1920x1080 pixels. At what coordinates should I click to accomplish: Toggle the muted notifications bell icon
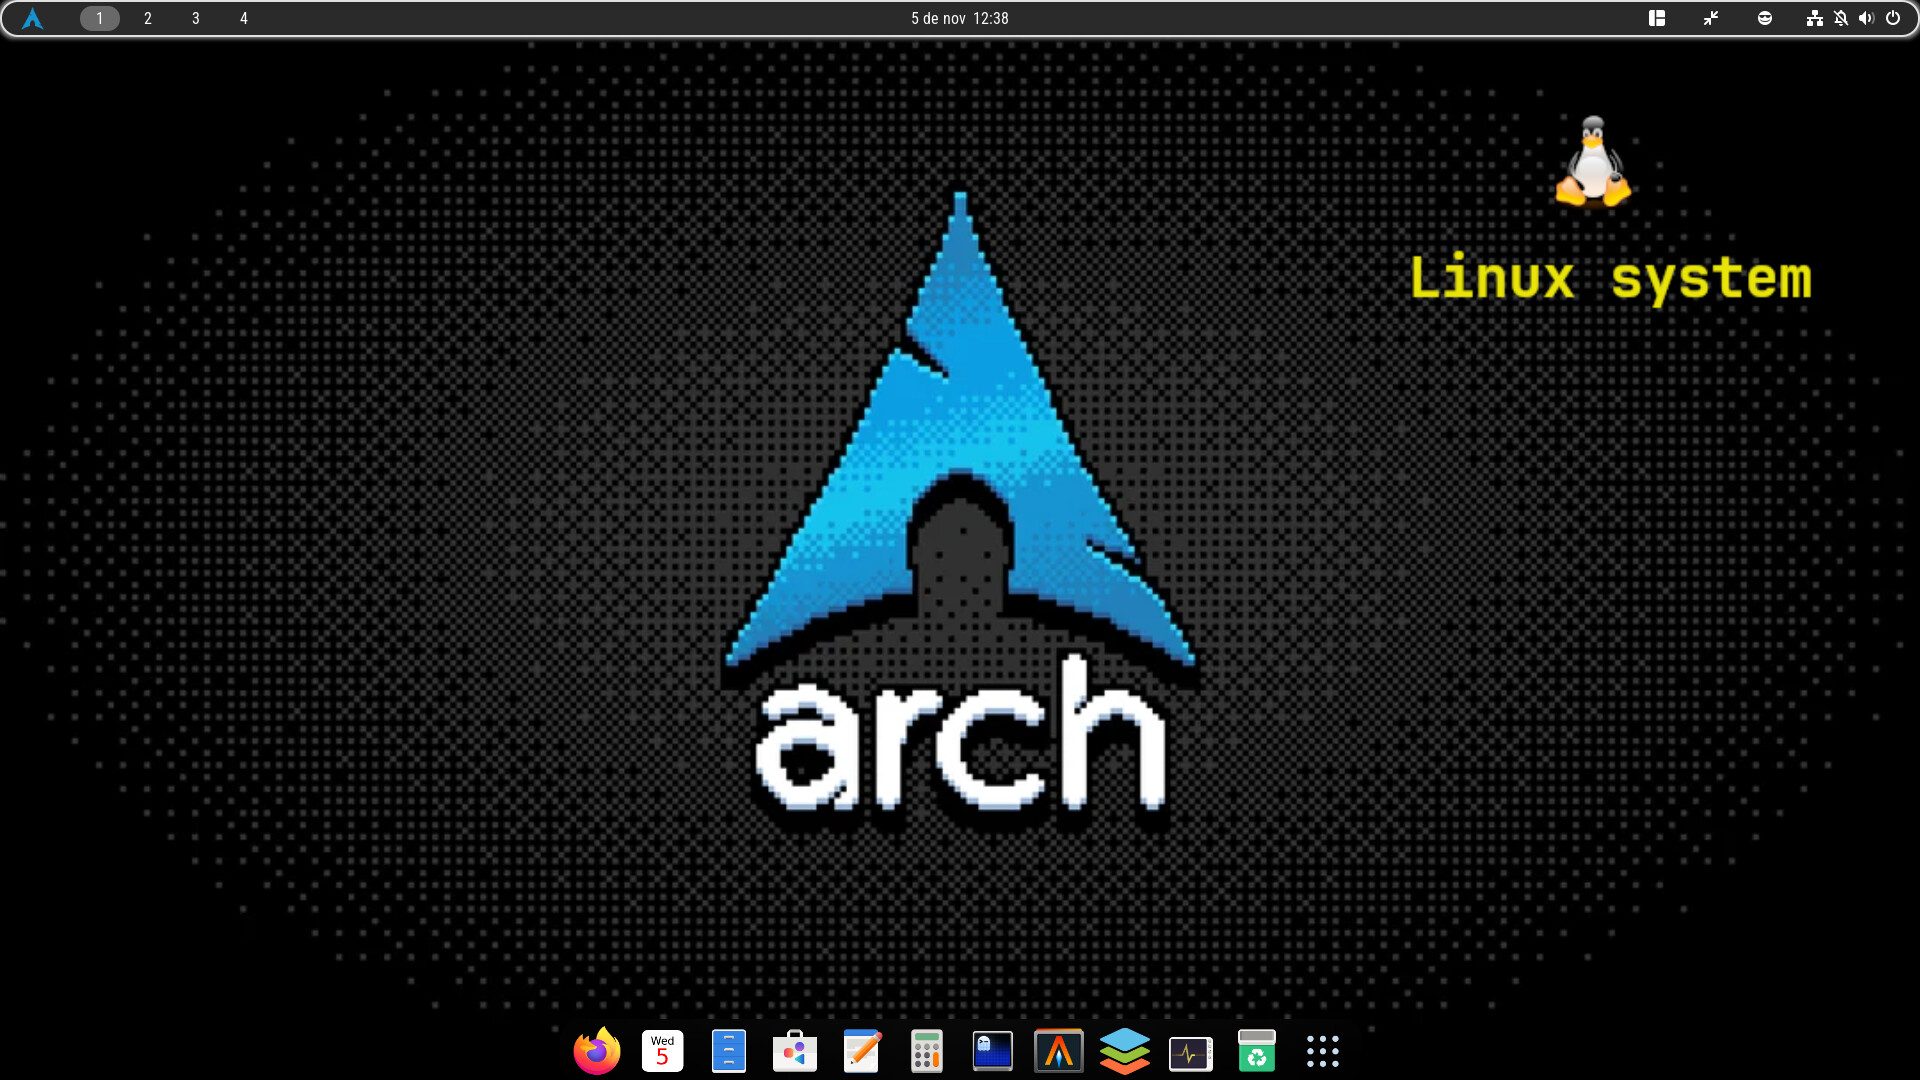point(1841,18)
